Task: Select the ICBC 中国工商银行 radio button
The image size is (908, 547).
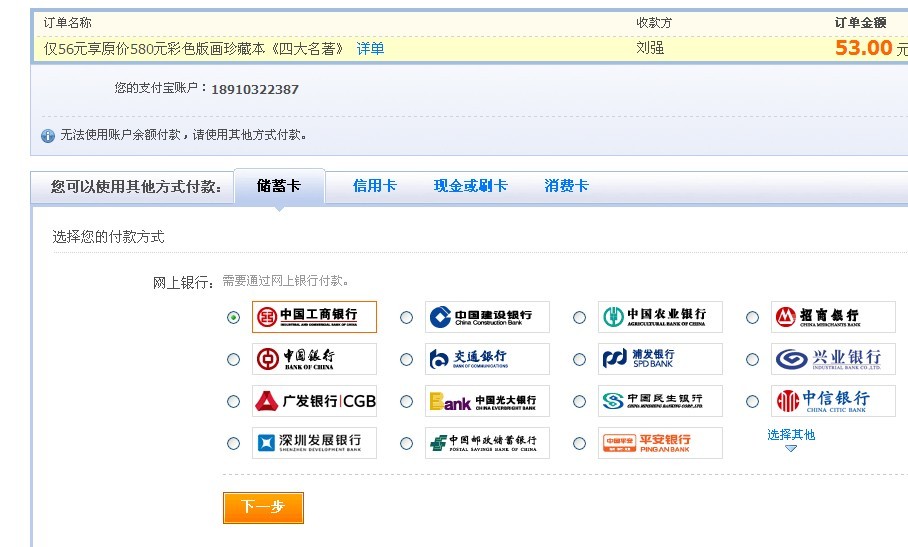Action: click(x=233, y=317)
